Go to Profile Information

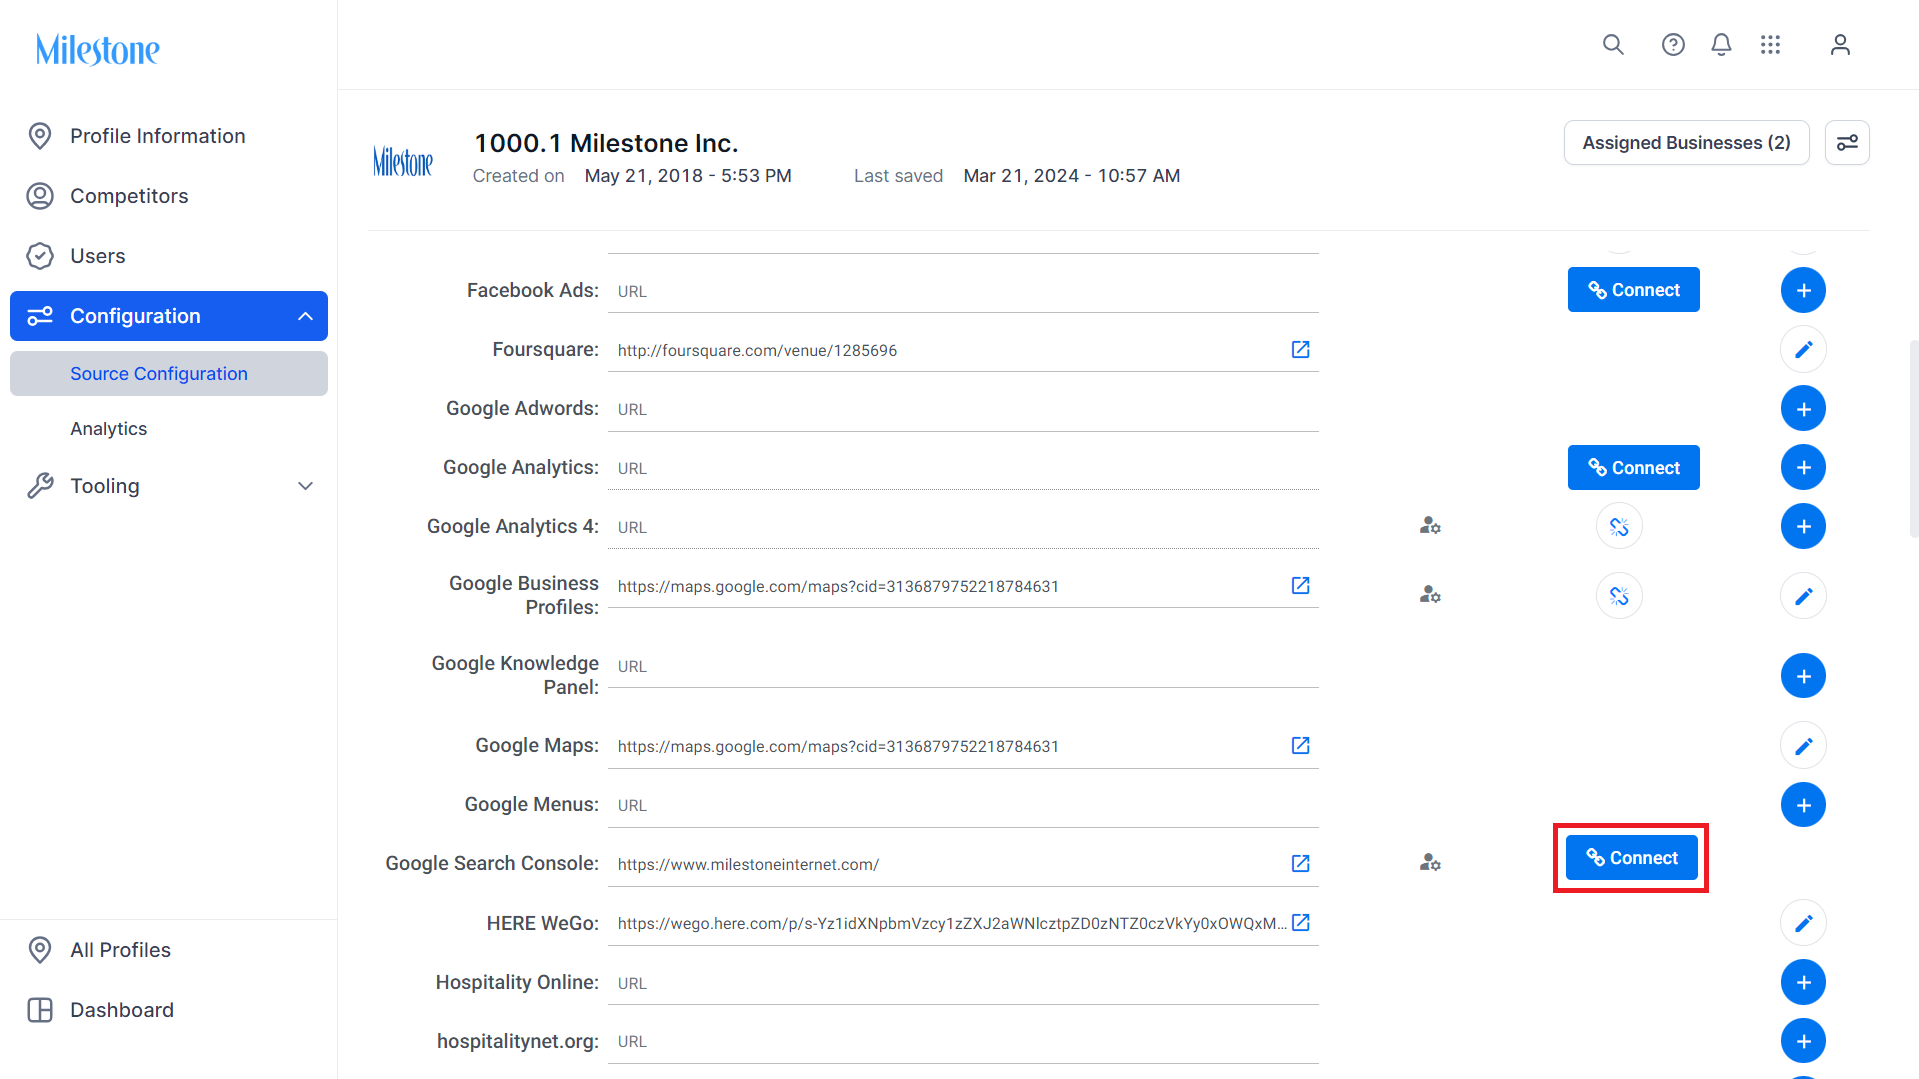pyautogui.click(x=157, y=136)
